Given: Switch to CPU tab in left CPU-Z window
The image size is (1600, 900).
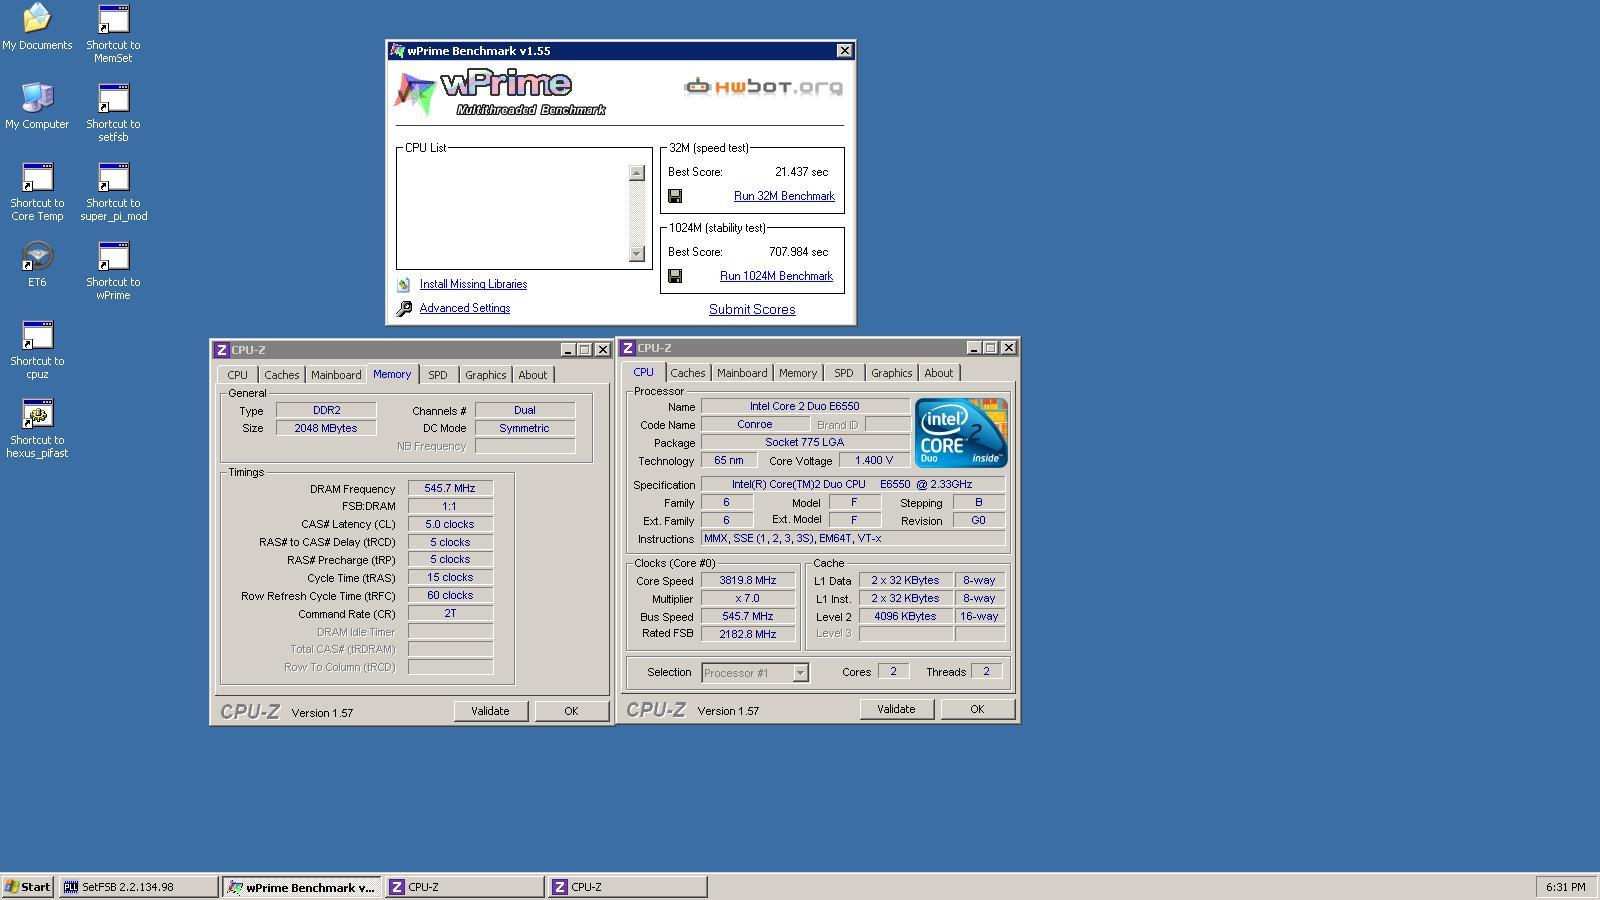Looking at the screenshot, I should coord(237,375).
